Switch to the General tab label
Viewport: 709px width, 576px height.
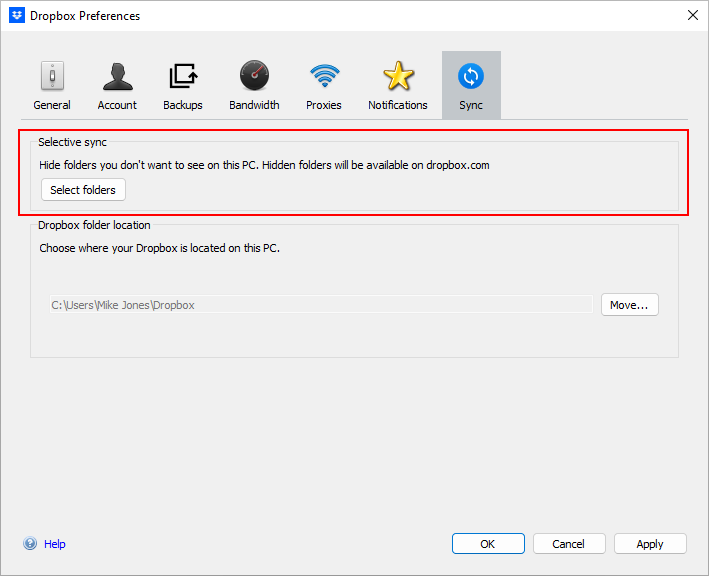[x=52, y=105]
